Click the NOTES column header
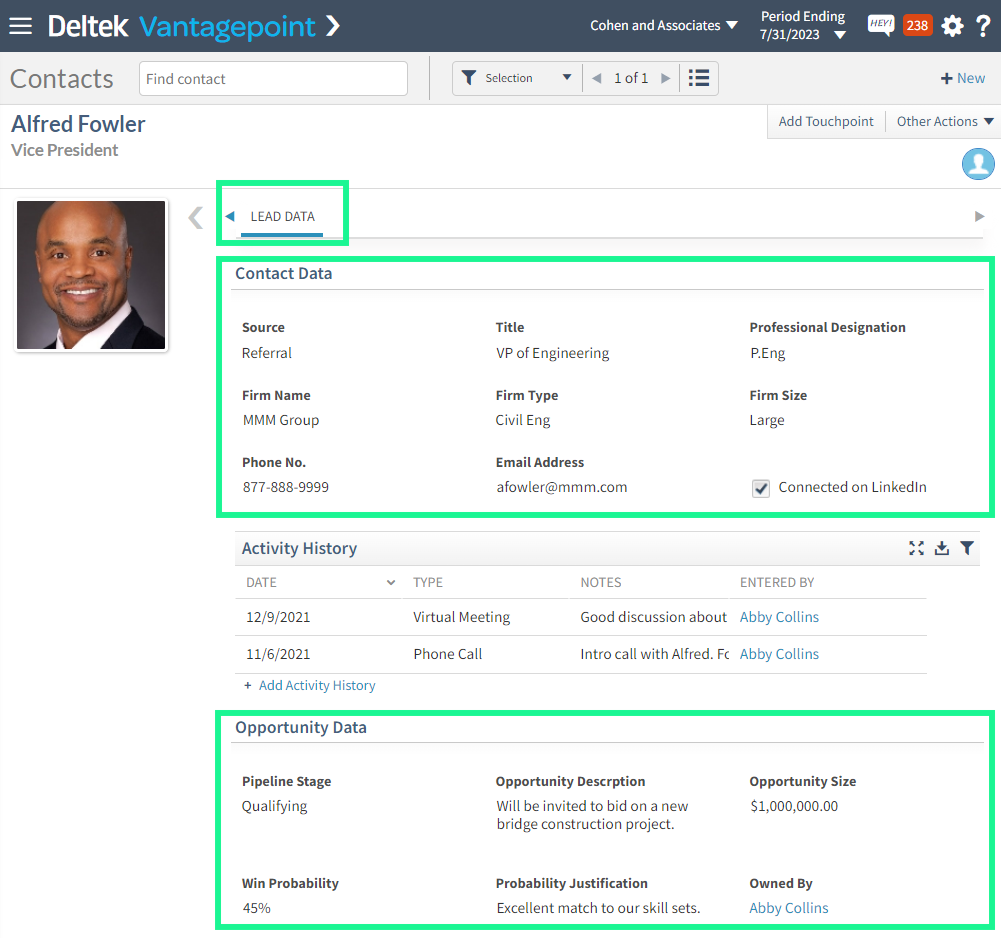This screenshot has width=1001, height=938. (601, 582)
